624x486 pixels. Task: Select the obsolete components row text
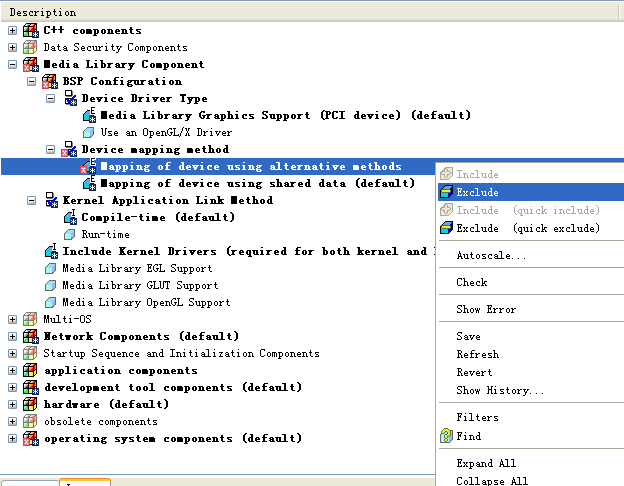coord(101,422)
